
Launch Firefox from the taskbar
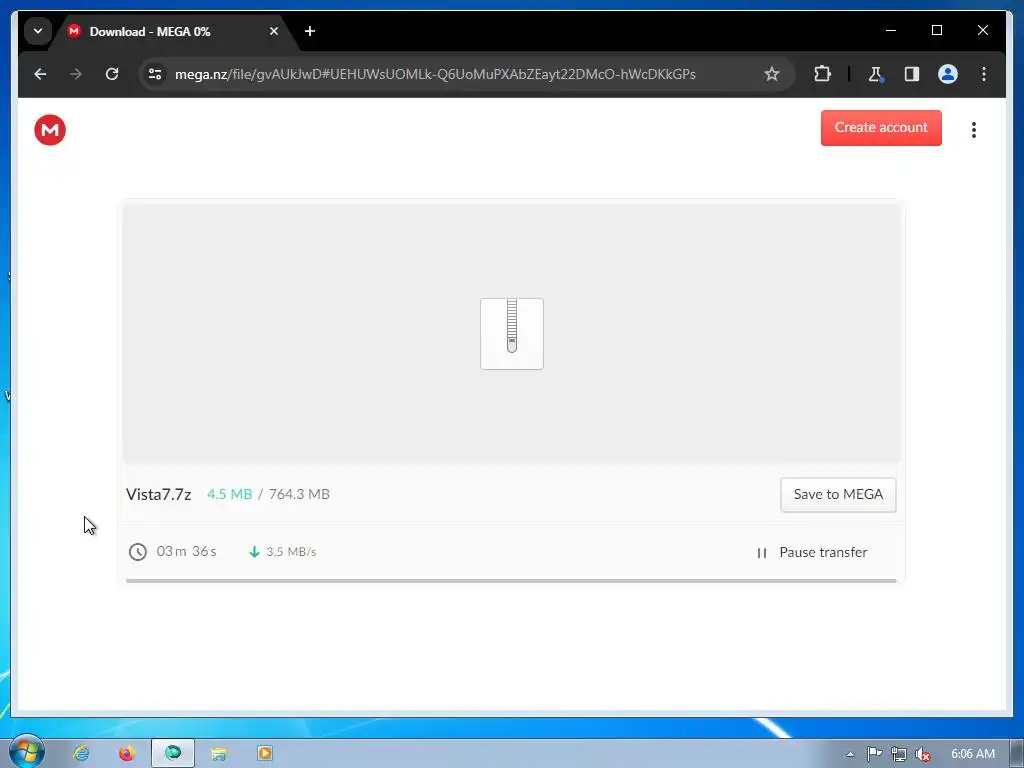(127, 753)
